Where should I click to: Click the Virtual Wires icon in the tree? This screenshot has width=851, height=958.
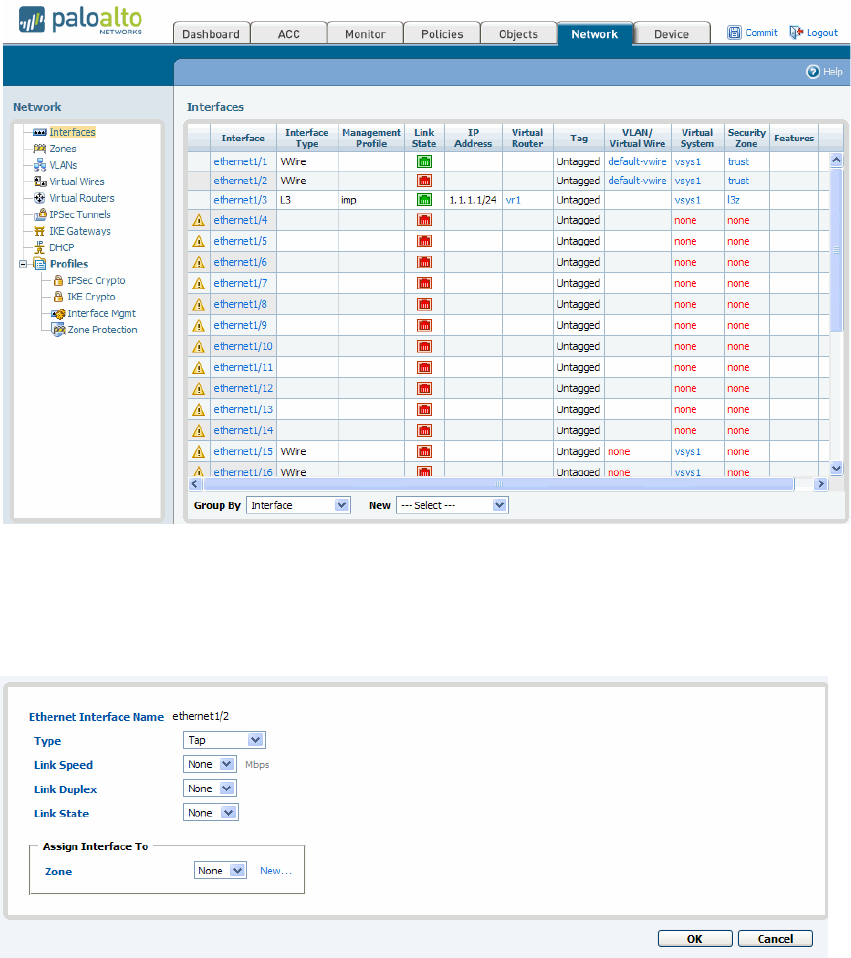[40, 181]
